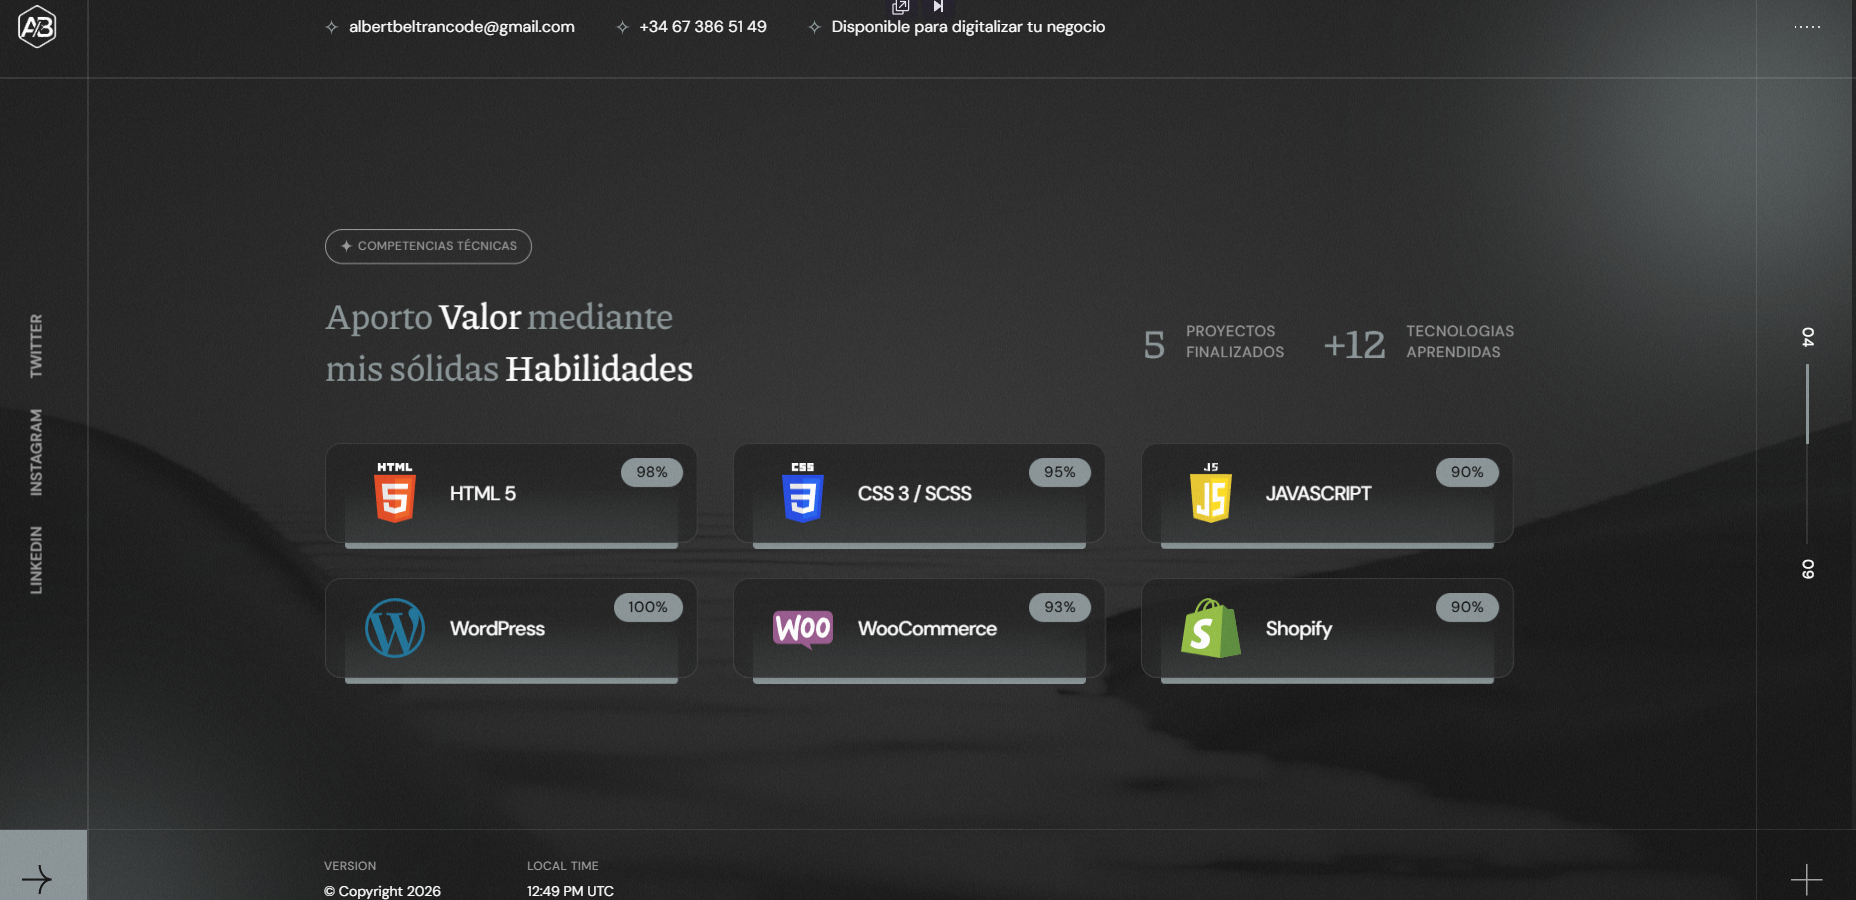This screenshot has width=1856, height=900.
Task: Click the plus icon in the bottom-right corner
Action: pyautogui.click(x=1806, y=880)
